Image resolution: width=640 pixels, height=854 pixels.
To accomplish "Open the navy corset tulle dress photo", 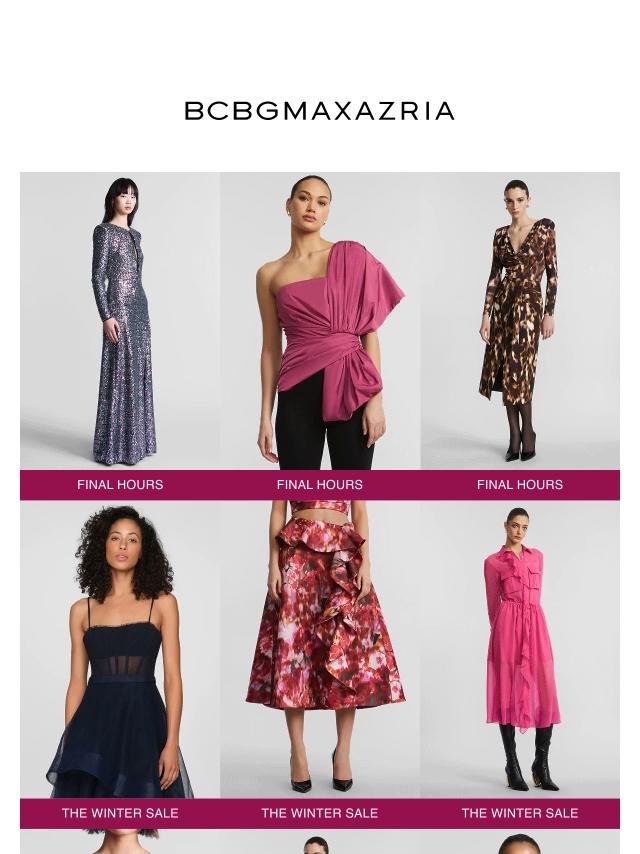I will click(x=120, y=650).
